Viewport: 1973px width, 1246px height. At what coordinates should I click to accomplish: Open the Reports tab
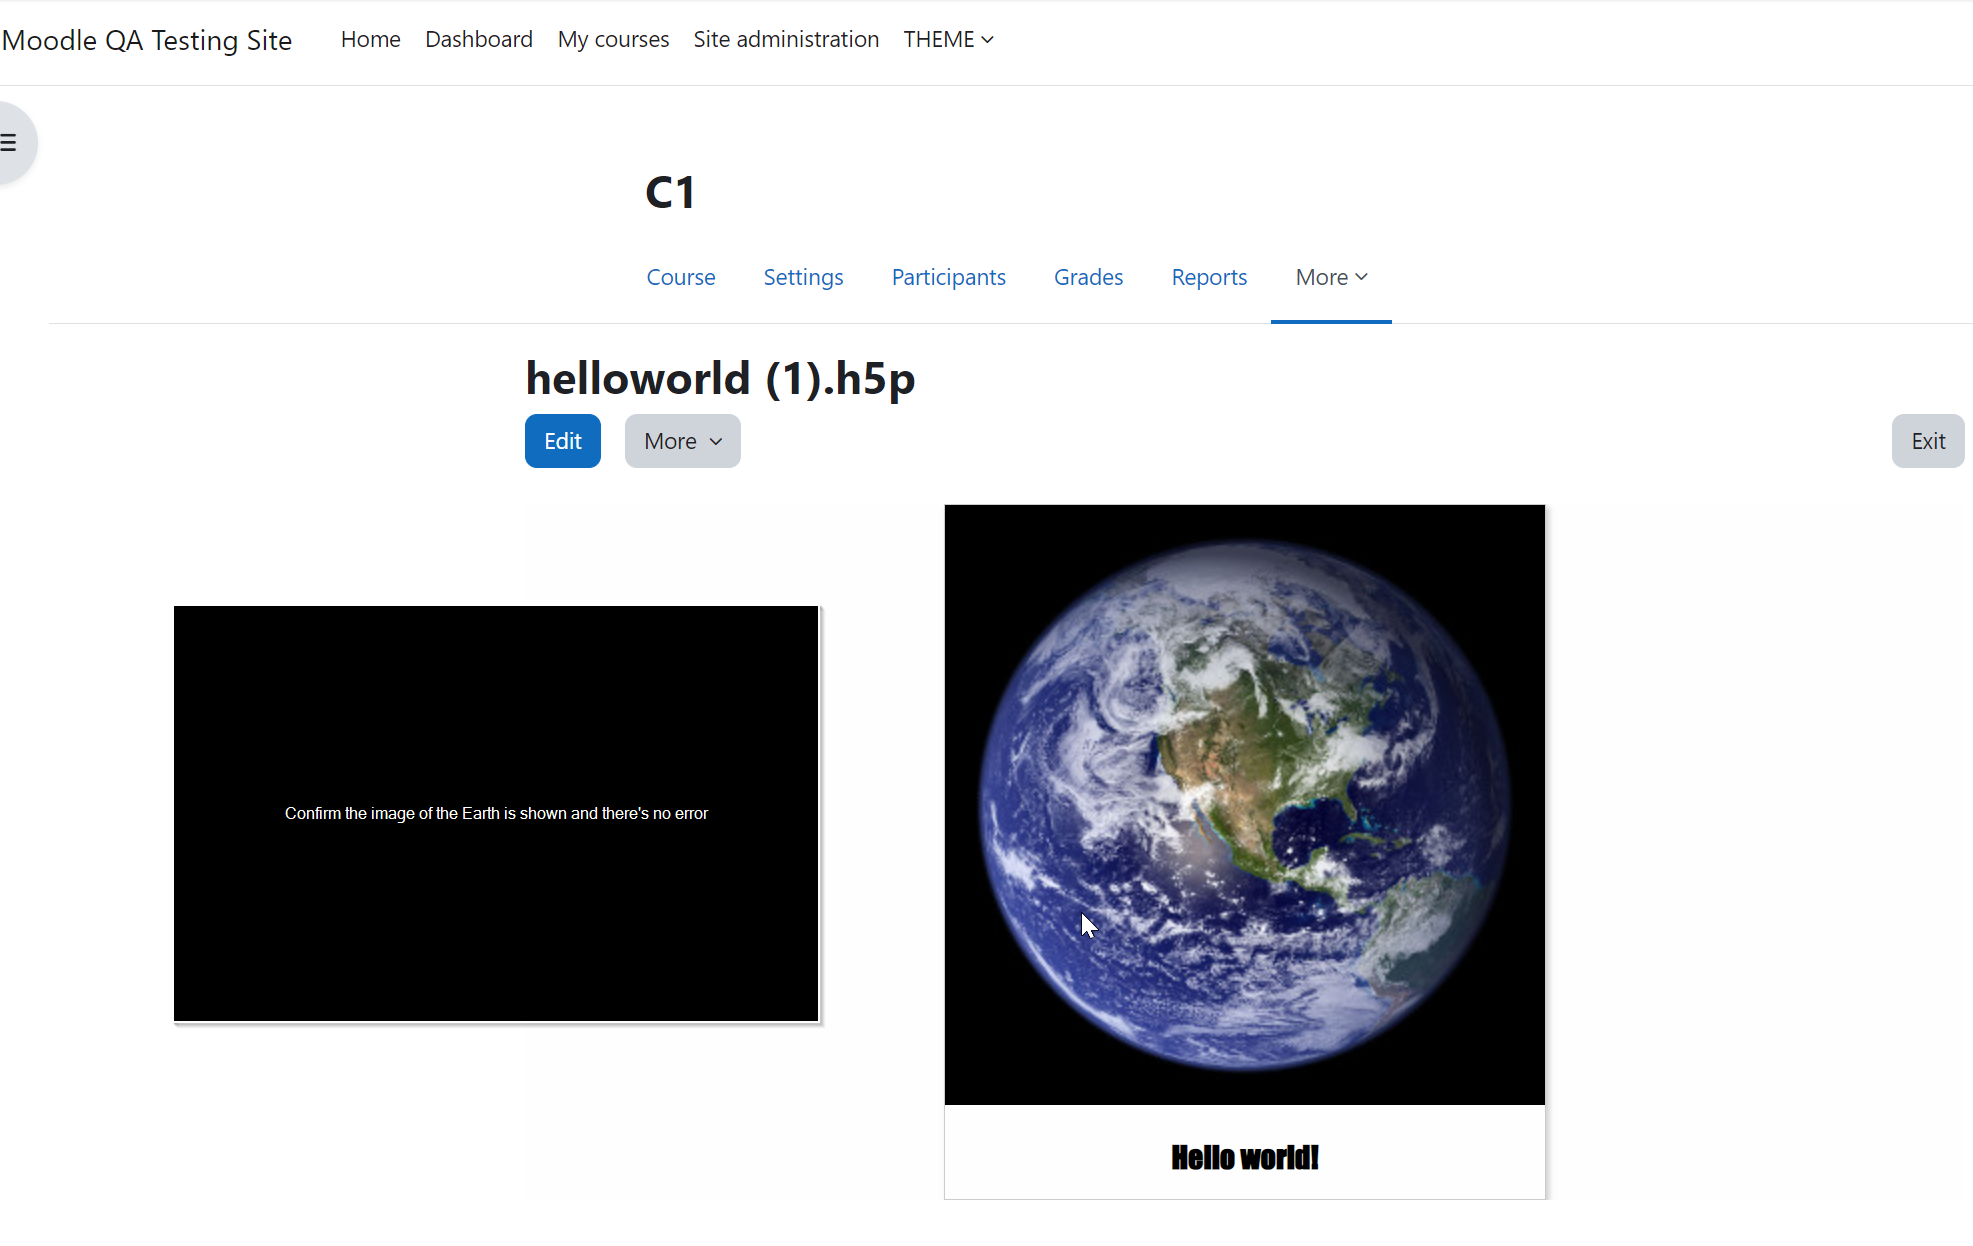coord(1209,277)
